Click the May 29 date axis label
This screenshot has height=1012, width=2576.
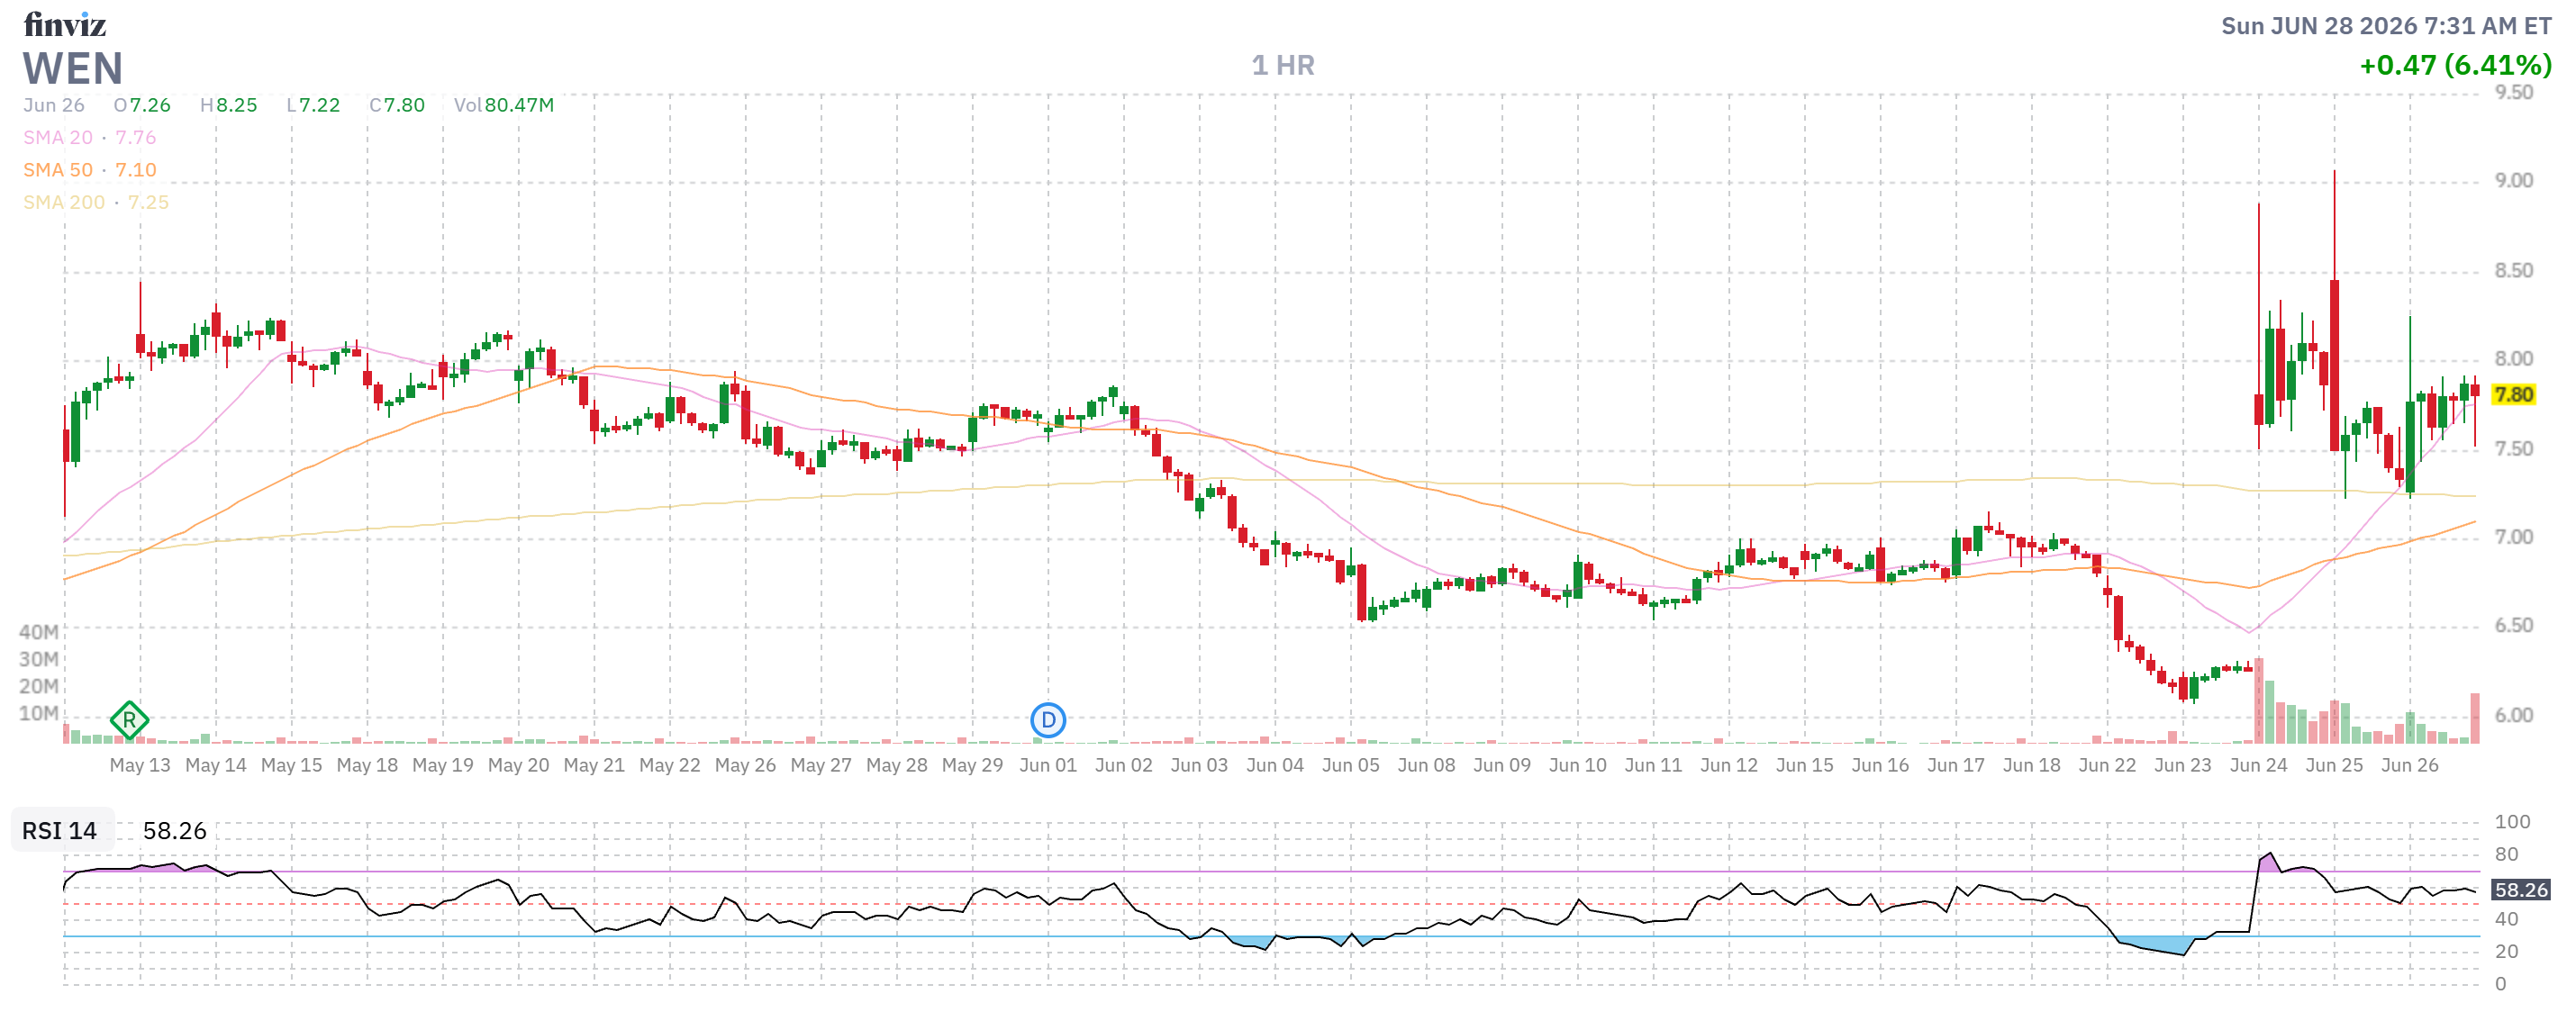973,765
